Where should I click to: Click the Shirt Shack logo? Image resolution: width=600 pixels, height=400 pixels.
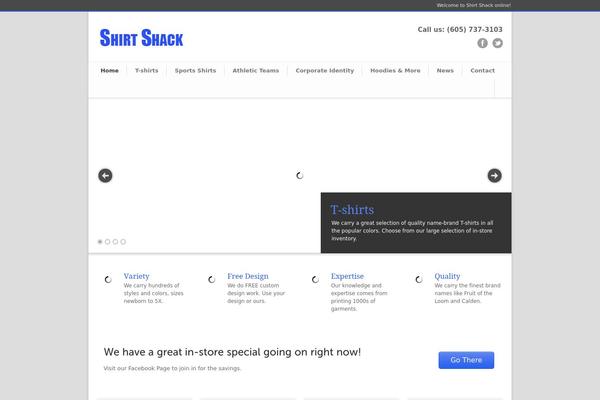click(x=141, y=38)
